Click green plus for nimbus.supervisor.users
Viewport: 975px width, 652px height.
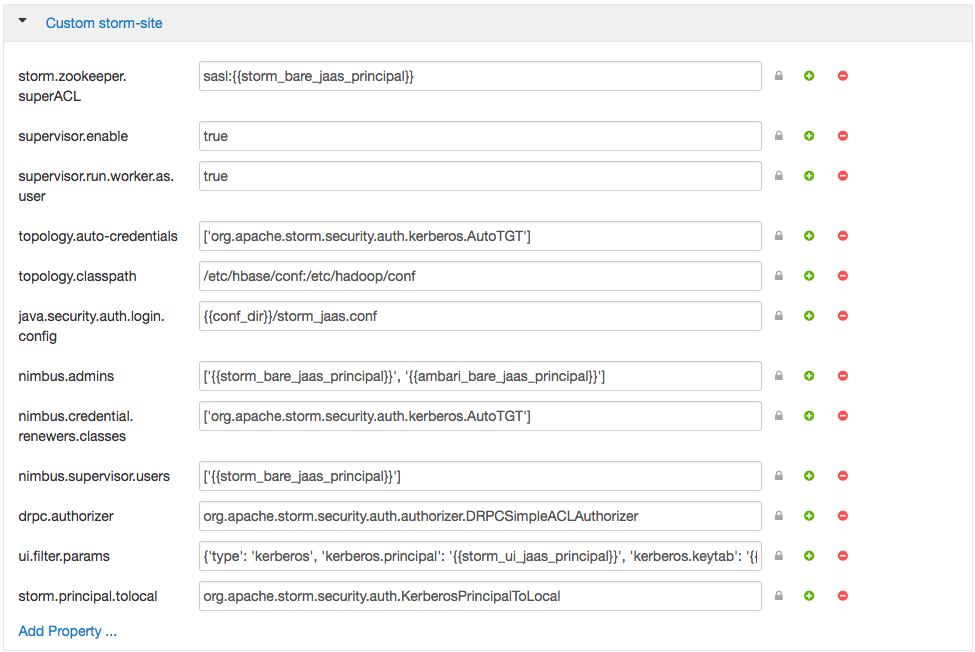(809, 476)
